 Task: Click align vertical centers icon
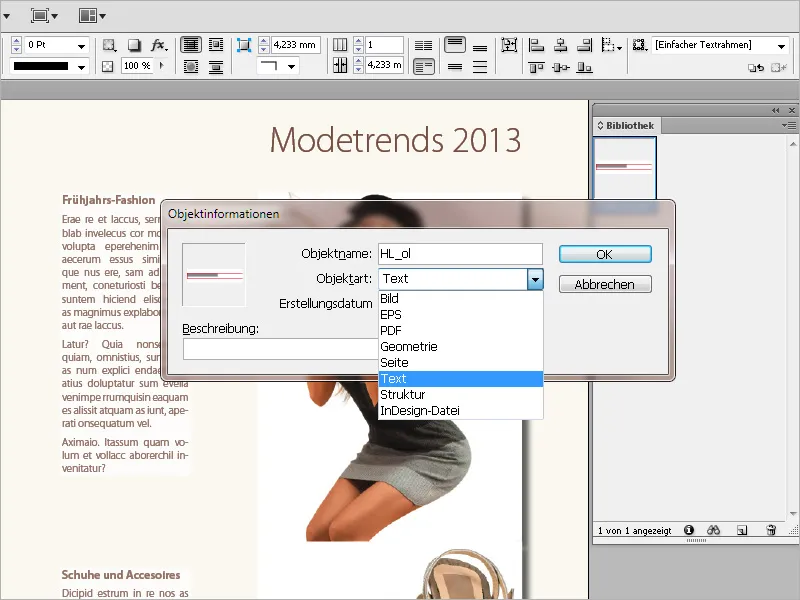pos(561,67)
